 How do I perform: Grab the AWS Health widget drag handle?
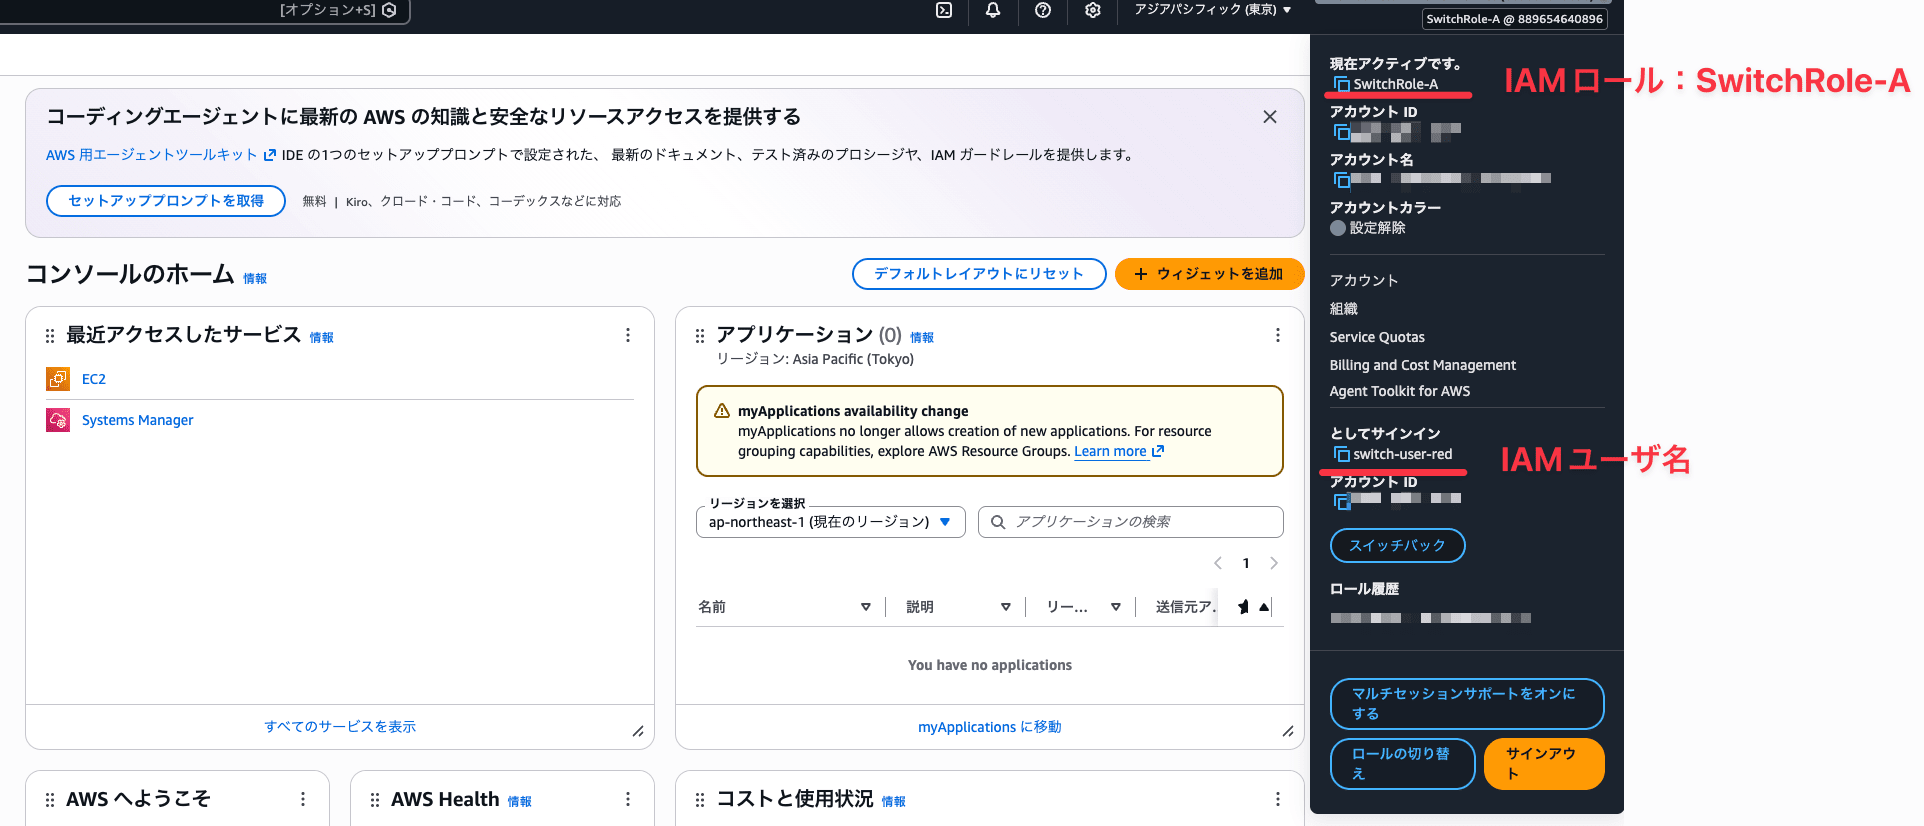click(375, 800)
